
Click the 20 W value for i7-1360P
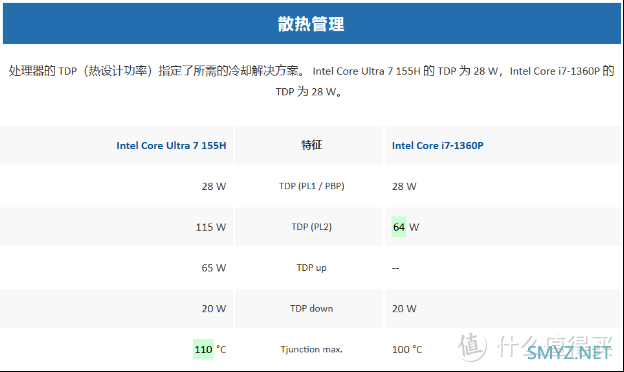404,308
